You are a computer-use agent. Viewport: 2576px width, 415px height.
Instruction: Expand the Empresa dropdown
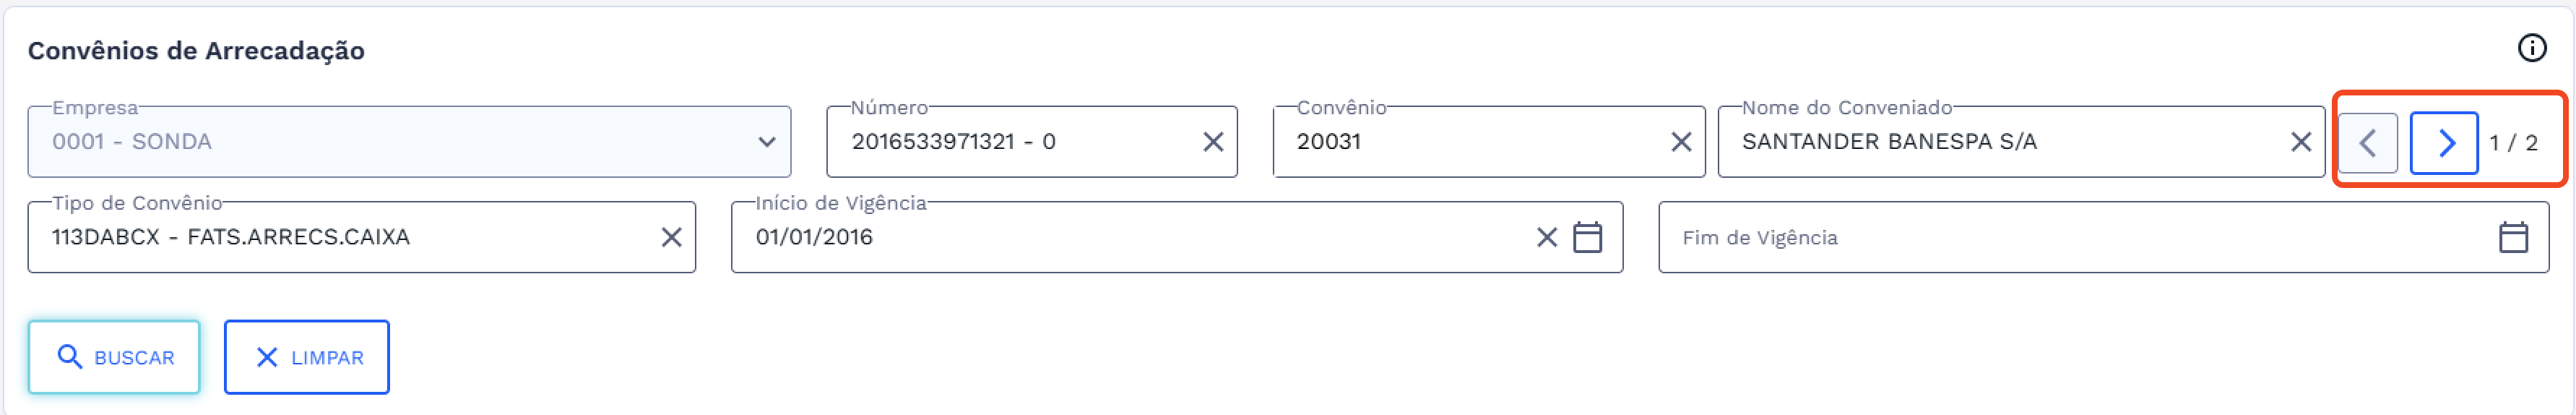click(766, 142)
